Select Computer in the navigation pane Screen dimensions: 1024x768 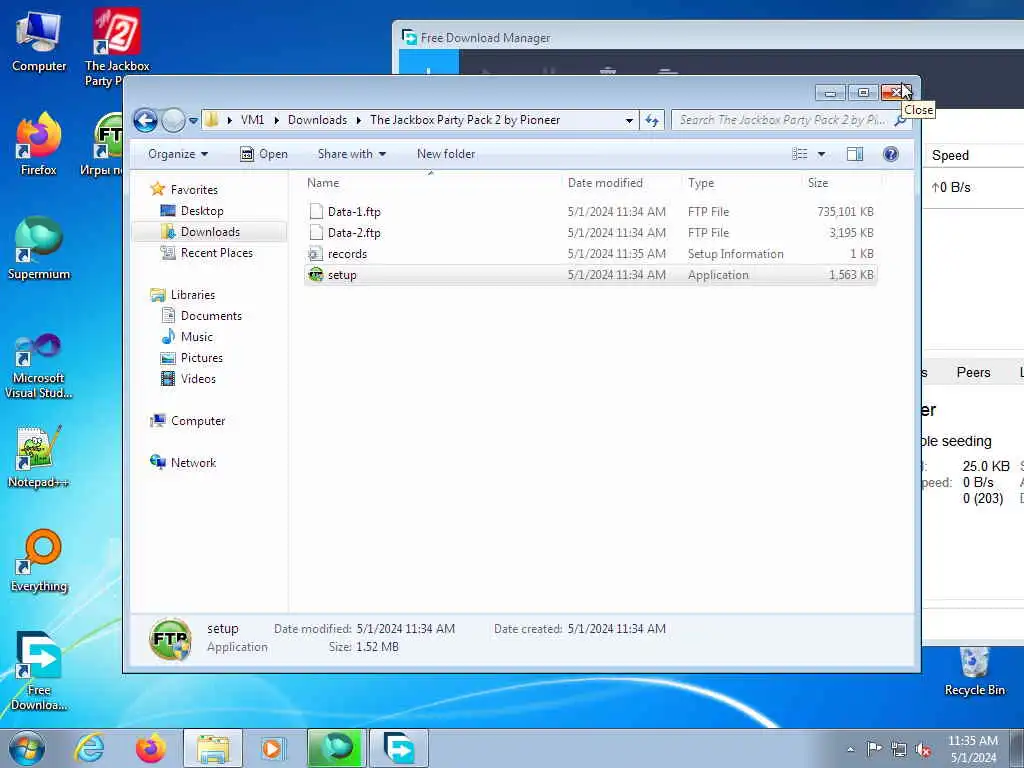pyautogui.click(x=197, y=421)
